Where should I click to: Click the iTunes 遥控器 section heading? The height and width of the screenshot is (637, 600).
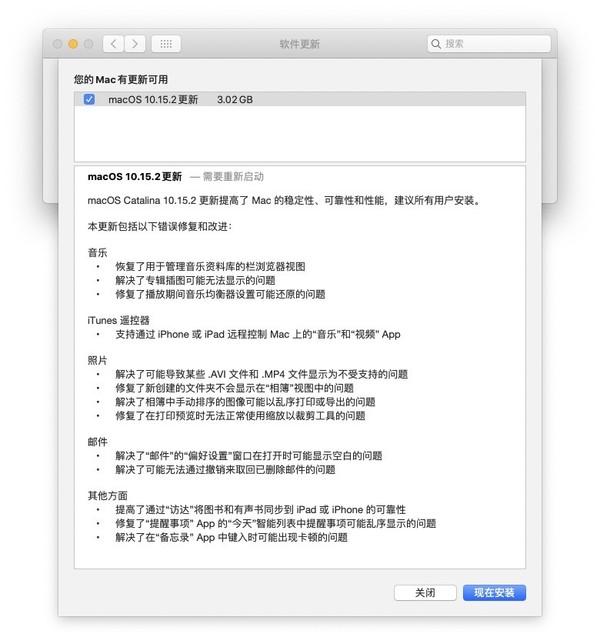coord(118,320)
